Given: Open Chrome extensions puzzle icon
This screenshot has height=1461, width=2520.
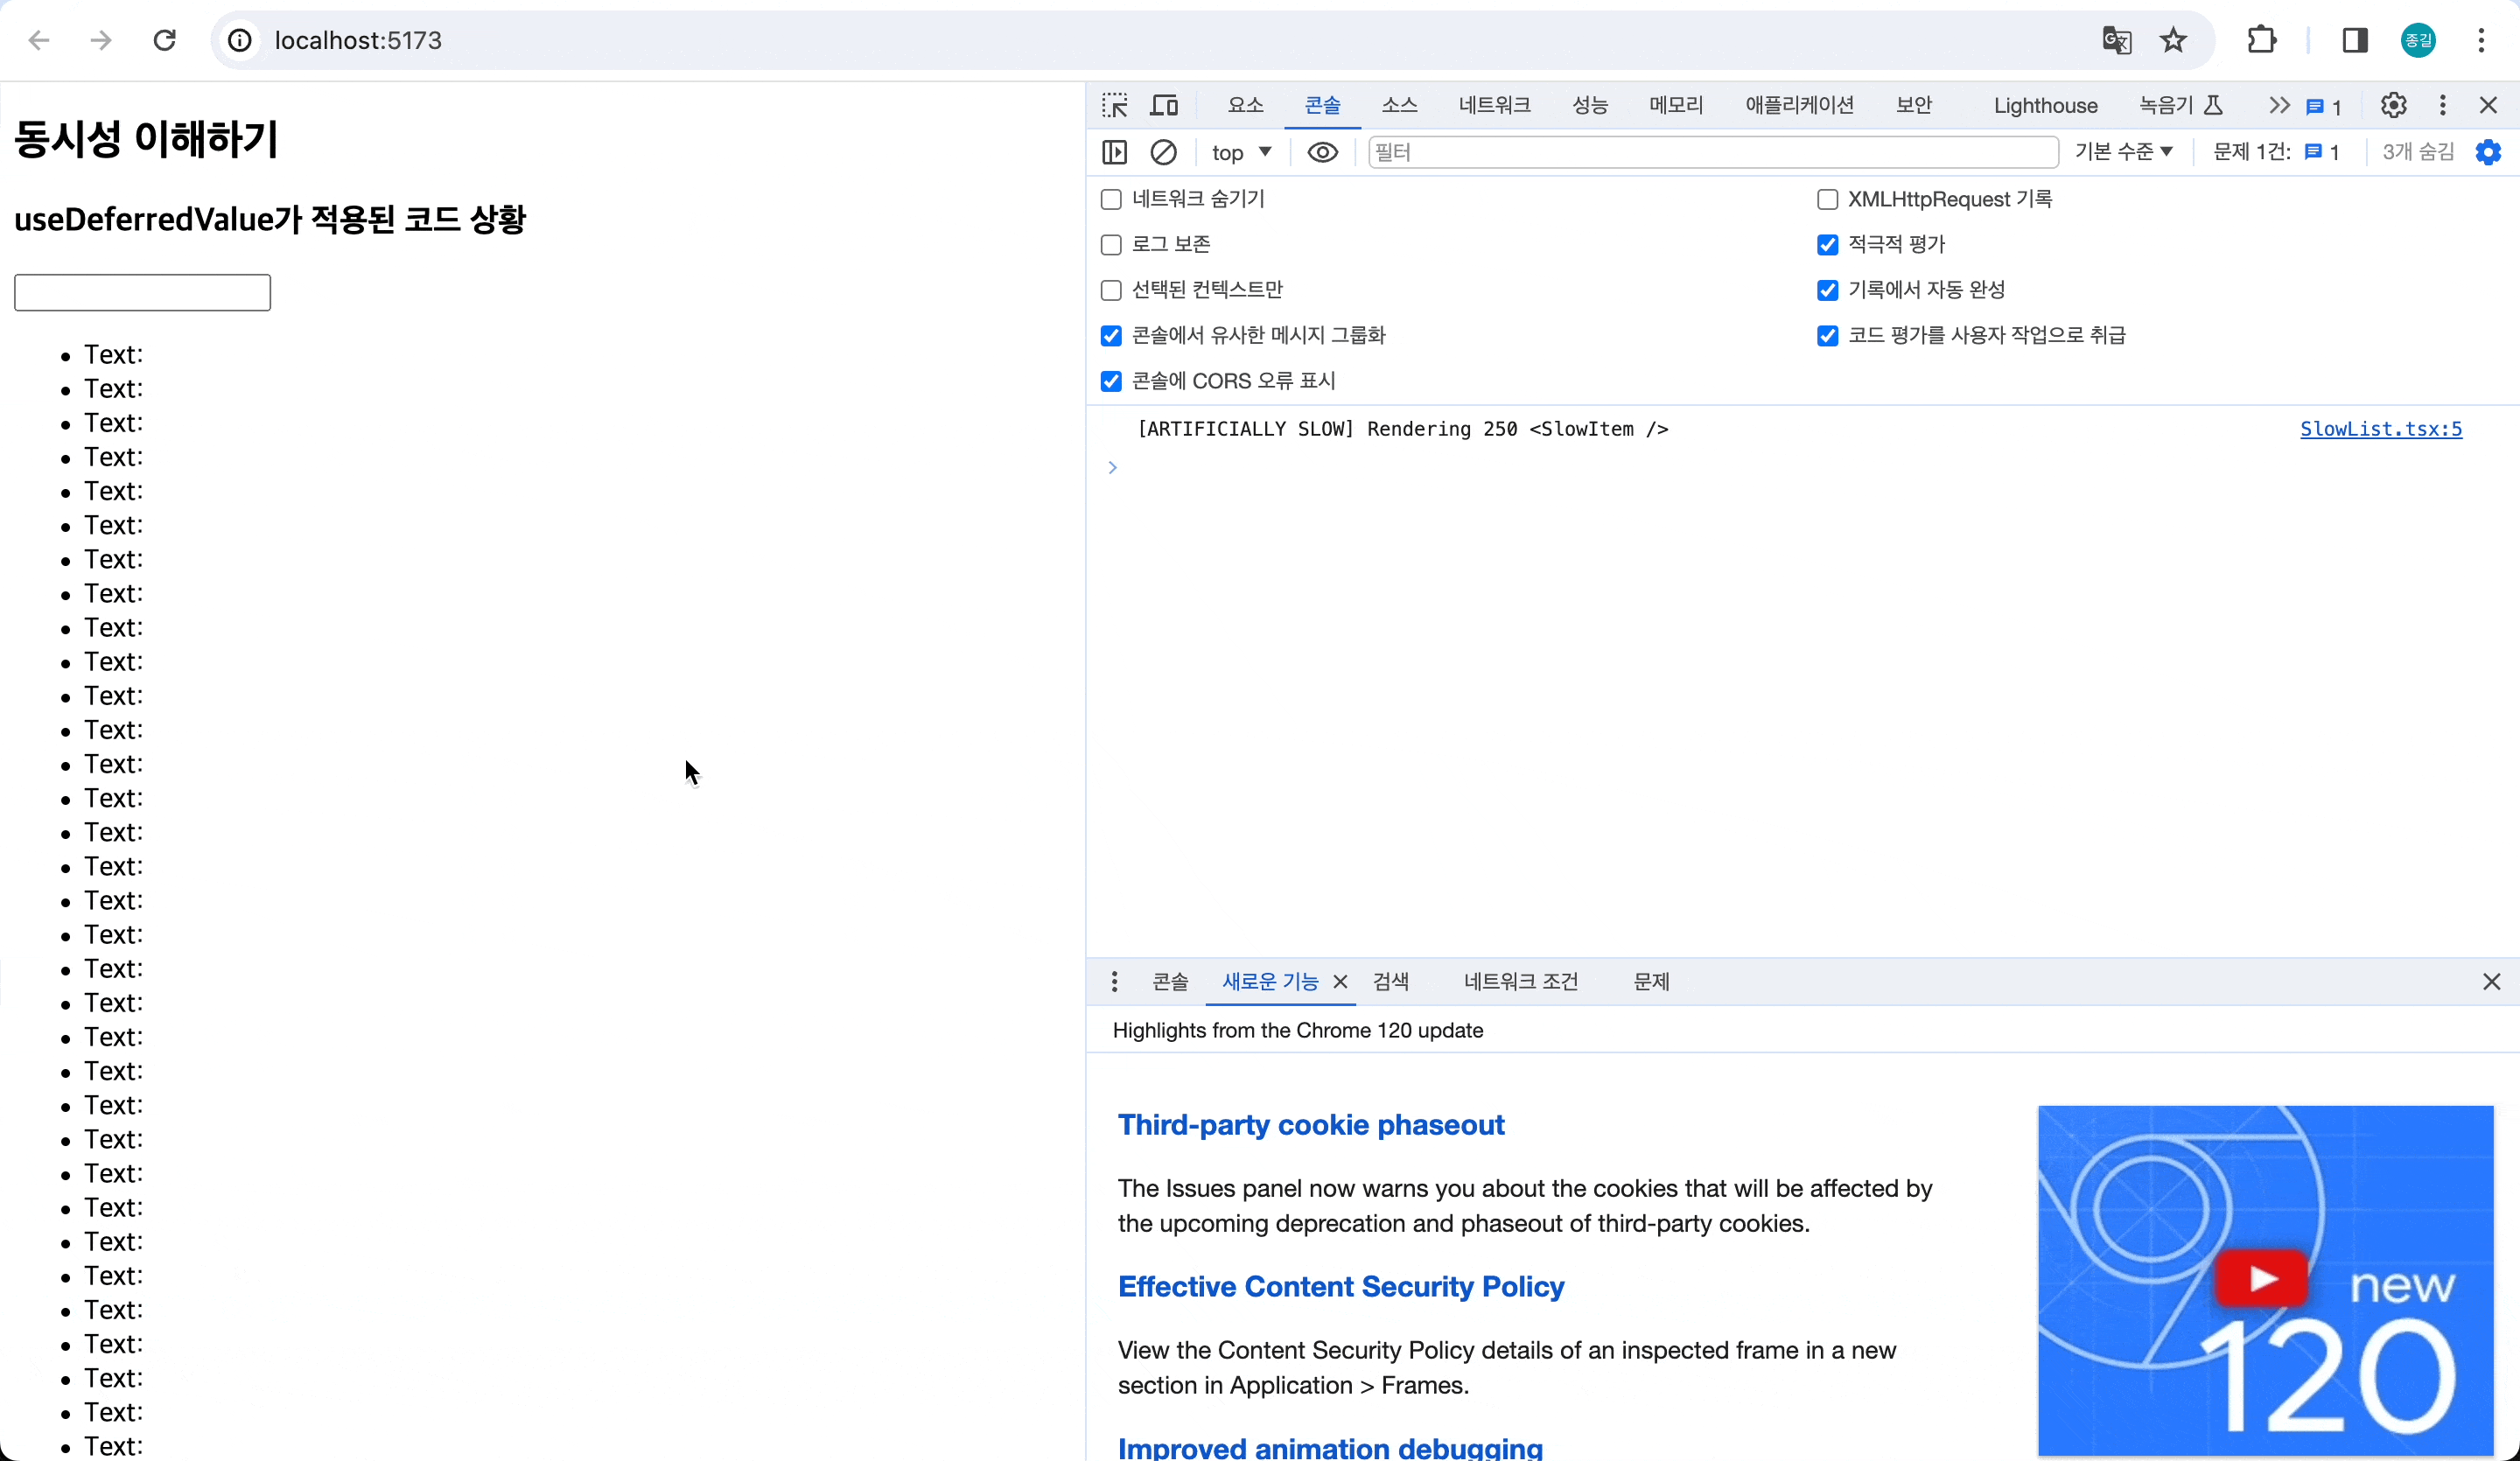Looking at the screenshot, I should tap(2261, 40).
